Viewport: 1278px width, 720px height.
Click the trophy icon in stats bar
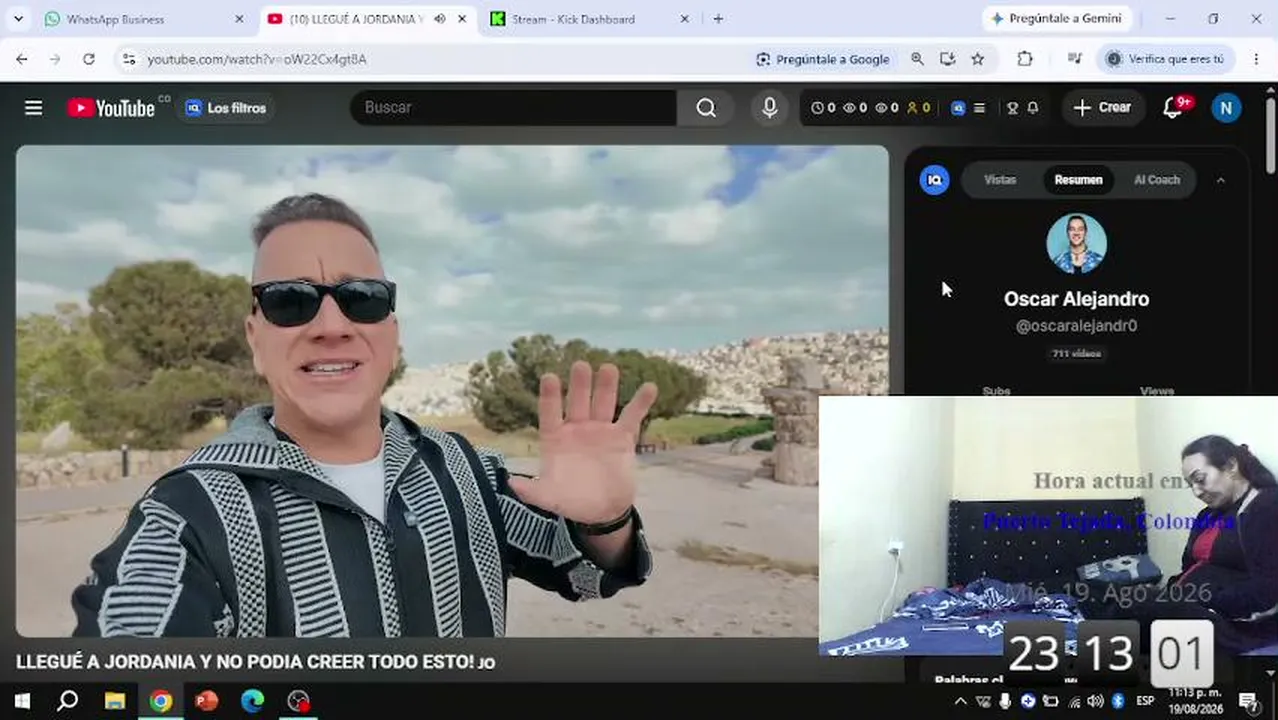1012,108
